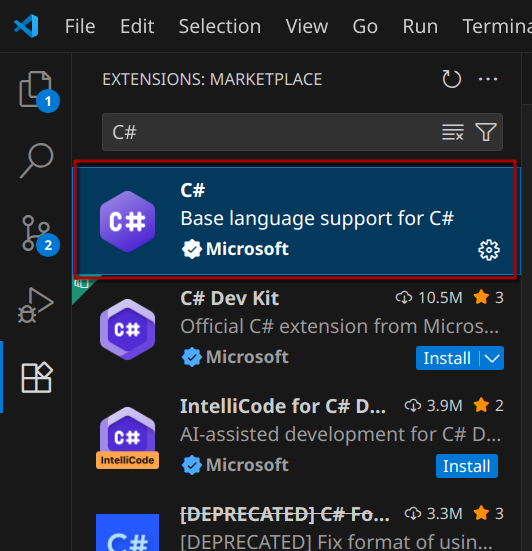Select the C# Dev Kit title

(229, 298)
